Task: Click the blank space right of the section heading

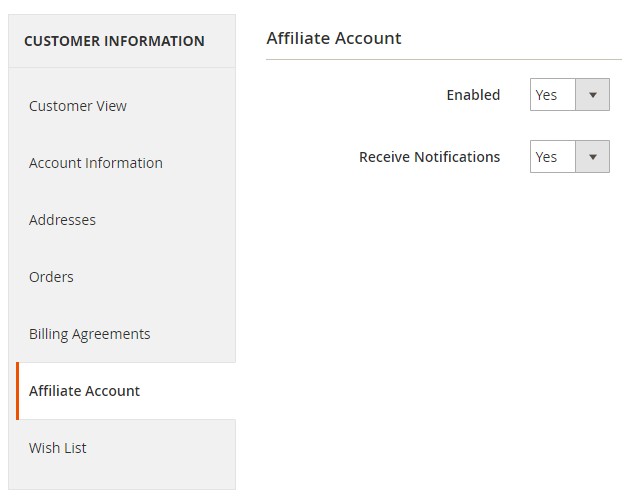Action: point(510,38)
